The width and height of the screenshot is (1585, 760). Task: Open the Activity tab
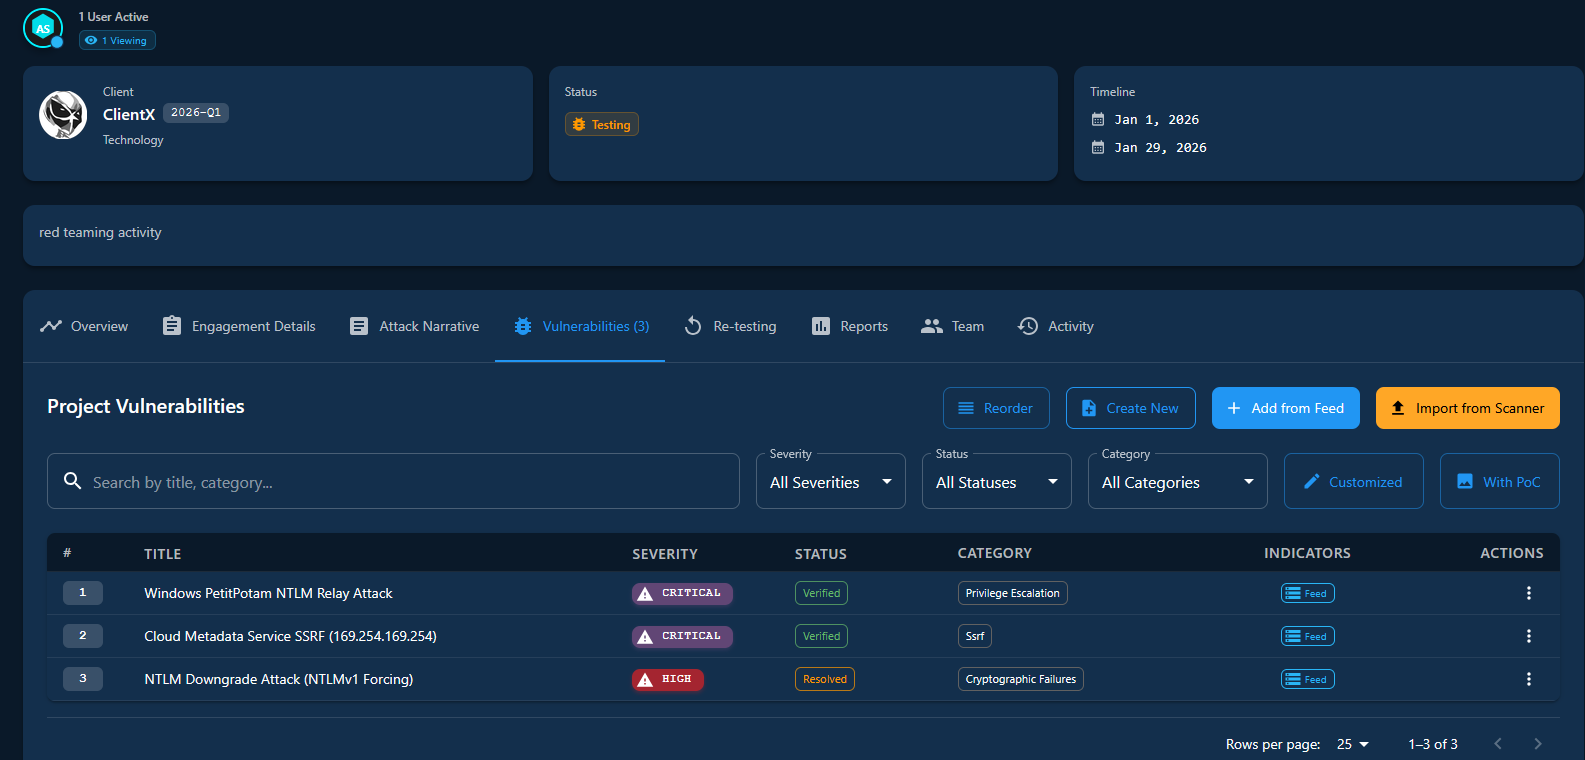coord(1056,326)
